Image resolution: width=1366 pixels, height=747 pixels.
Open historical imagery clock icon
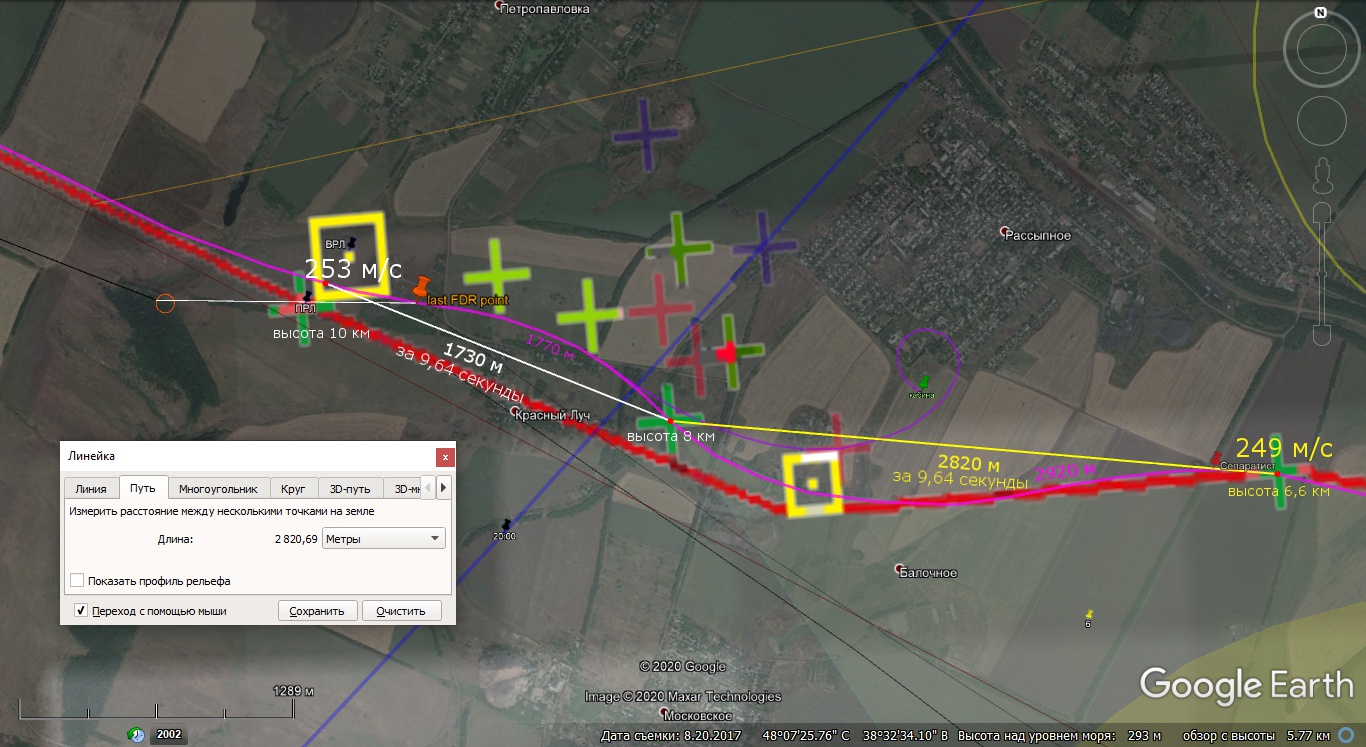click(x=135, y=735)
